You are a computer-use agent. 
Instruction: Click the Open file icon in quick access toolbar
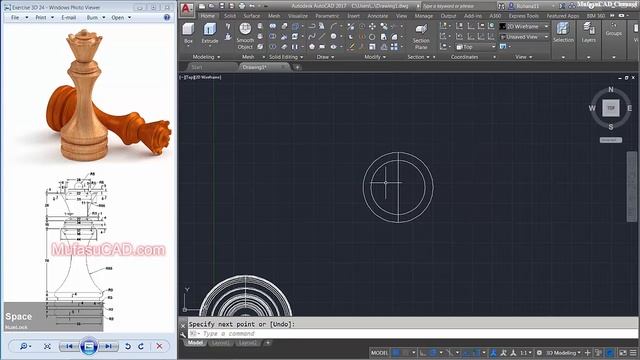tap(212, 6)
